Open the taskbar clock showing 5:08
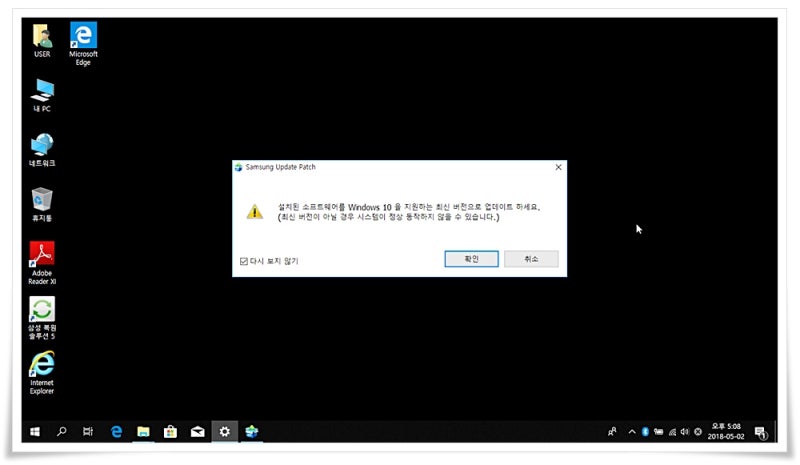This screenshot has height=465, width=800. tap(726, 431)
